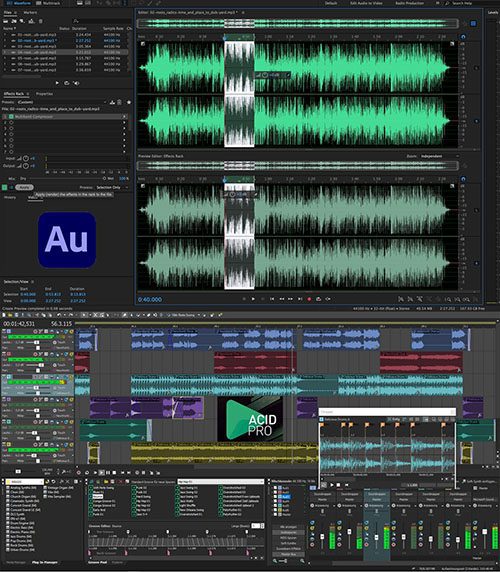This screenshot has width=500, height=572.
Task: Open the Markers tab
Action: (x=30, y=12)
